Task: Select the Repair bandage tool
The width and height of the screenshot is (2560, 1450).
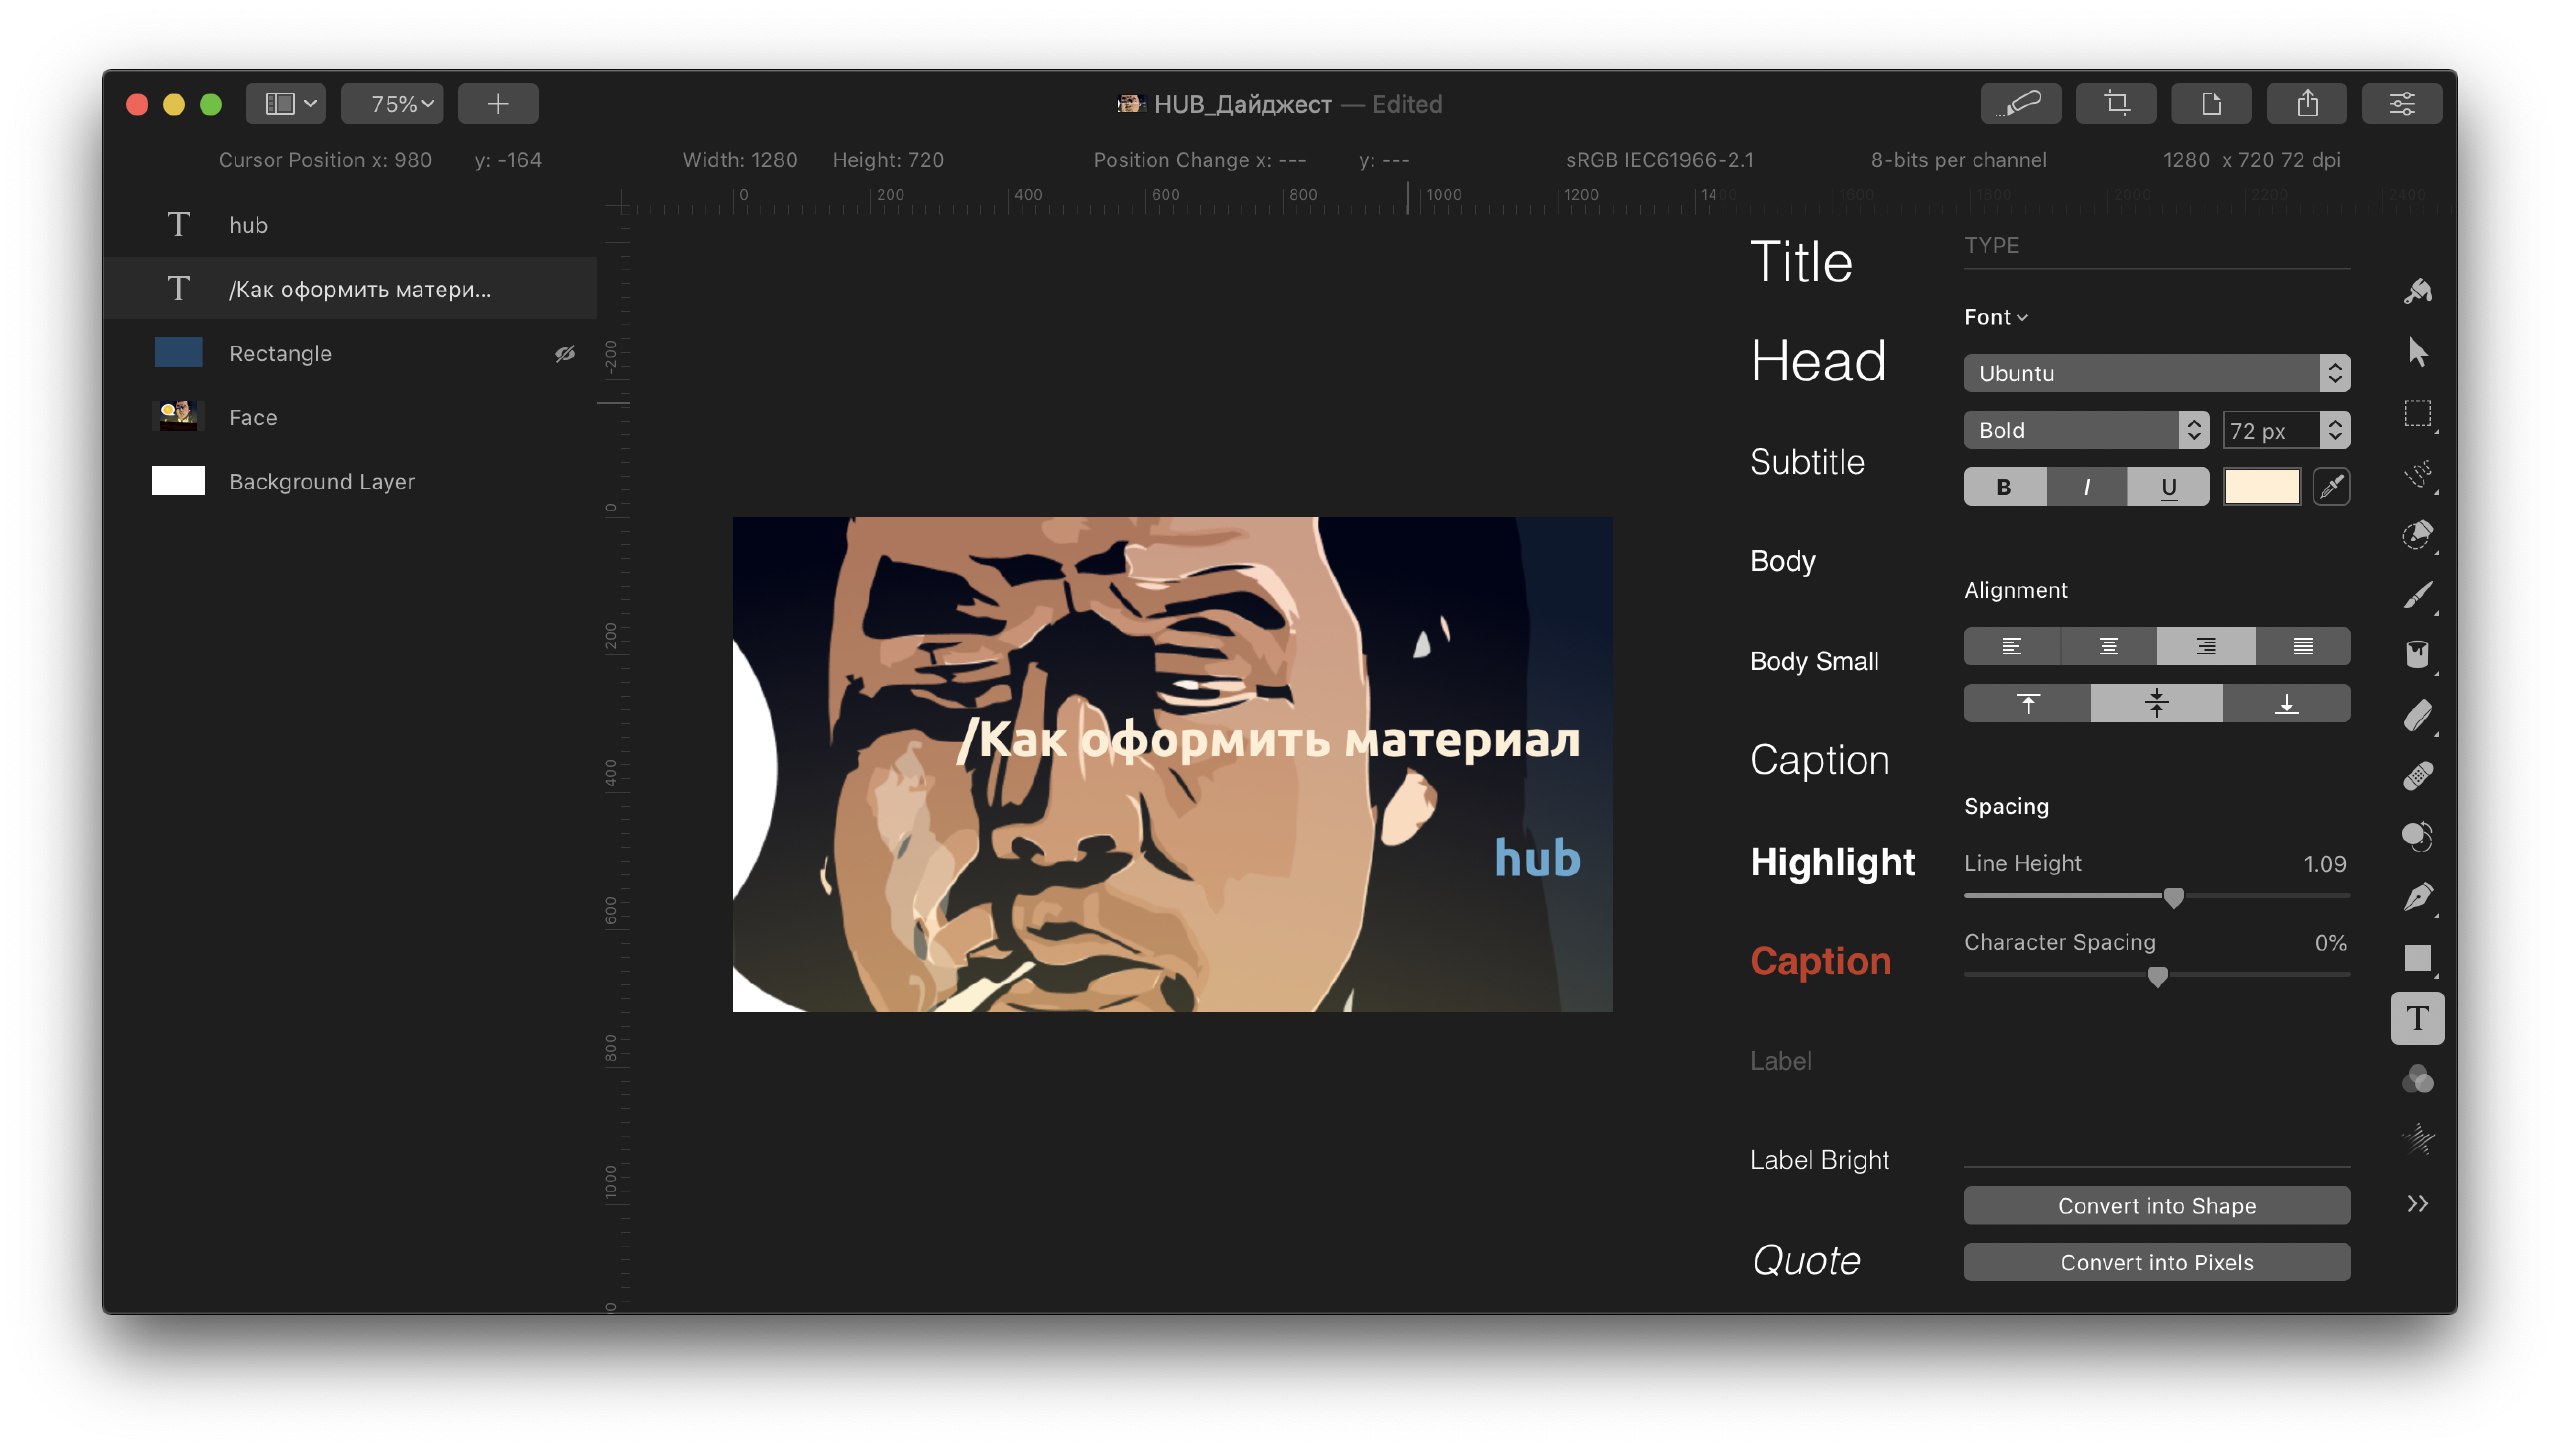Action: 2417,776
